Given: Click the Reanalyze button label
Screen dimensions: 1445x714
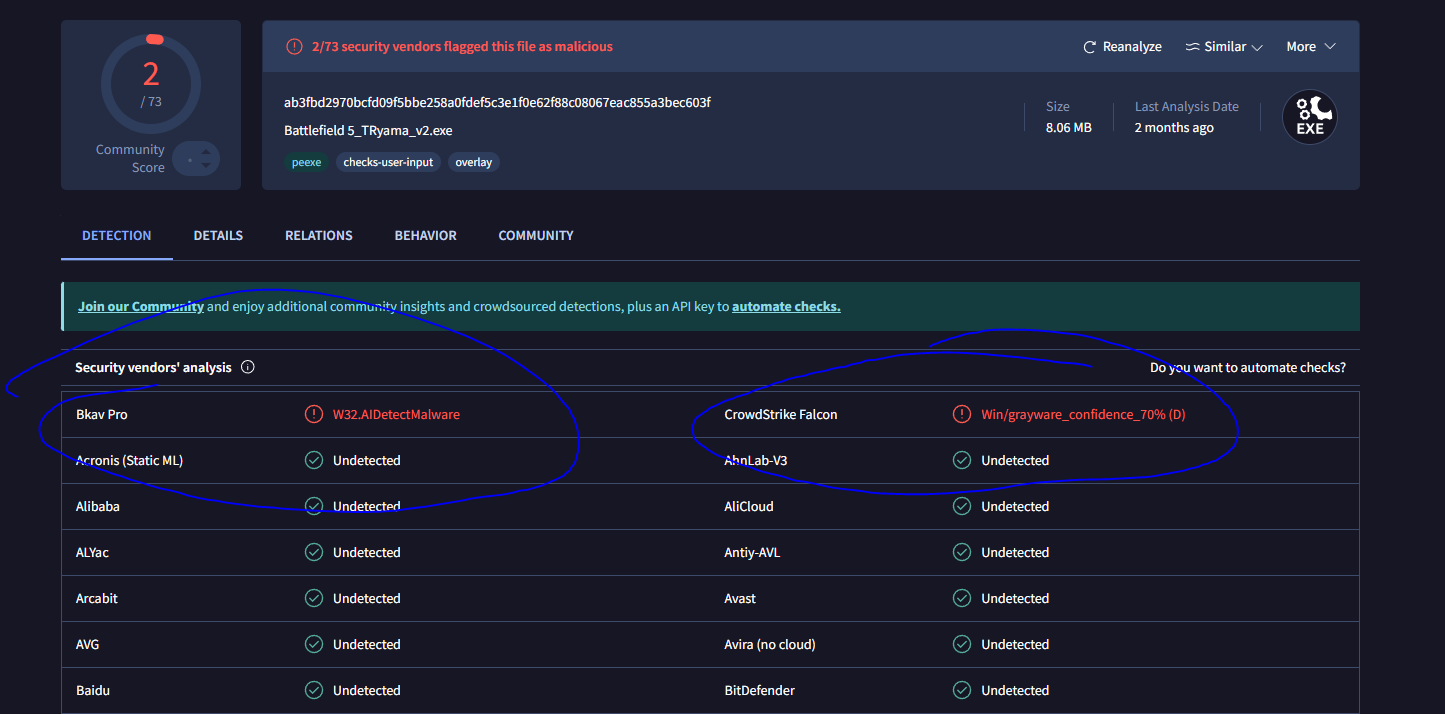Looking at the screenshot, I should coord(1132,47).
